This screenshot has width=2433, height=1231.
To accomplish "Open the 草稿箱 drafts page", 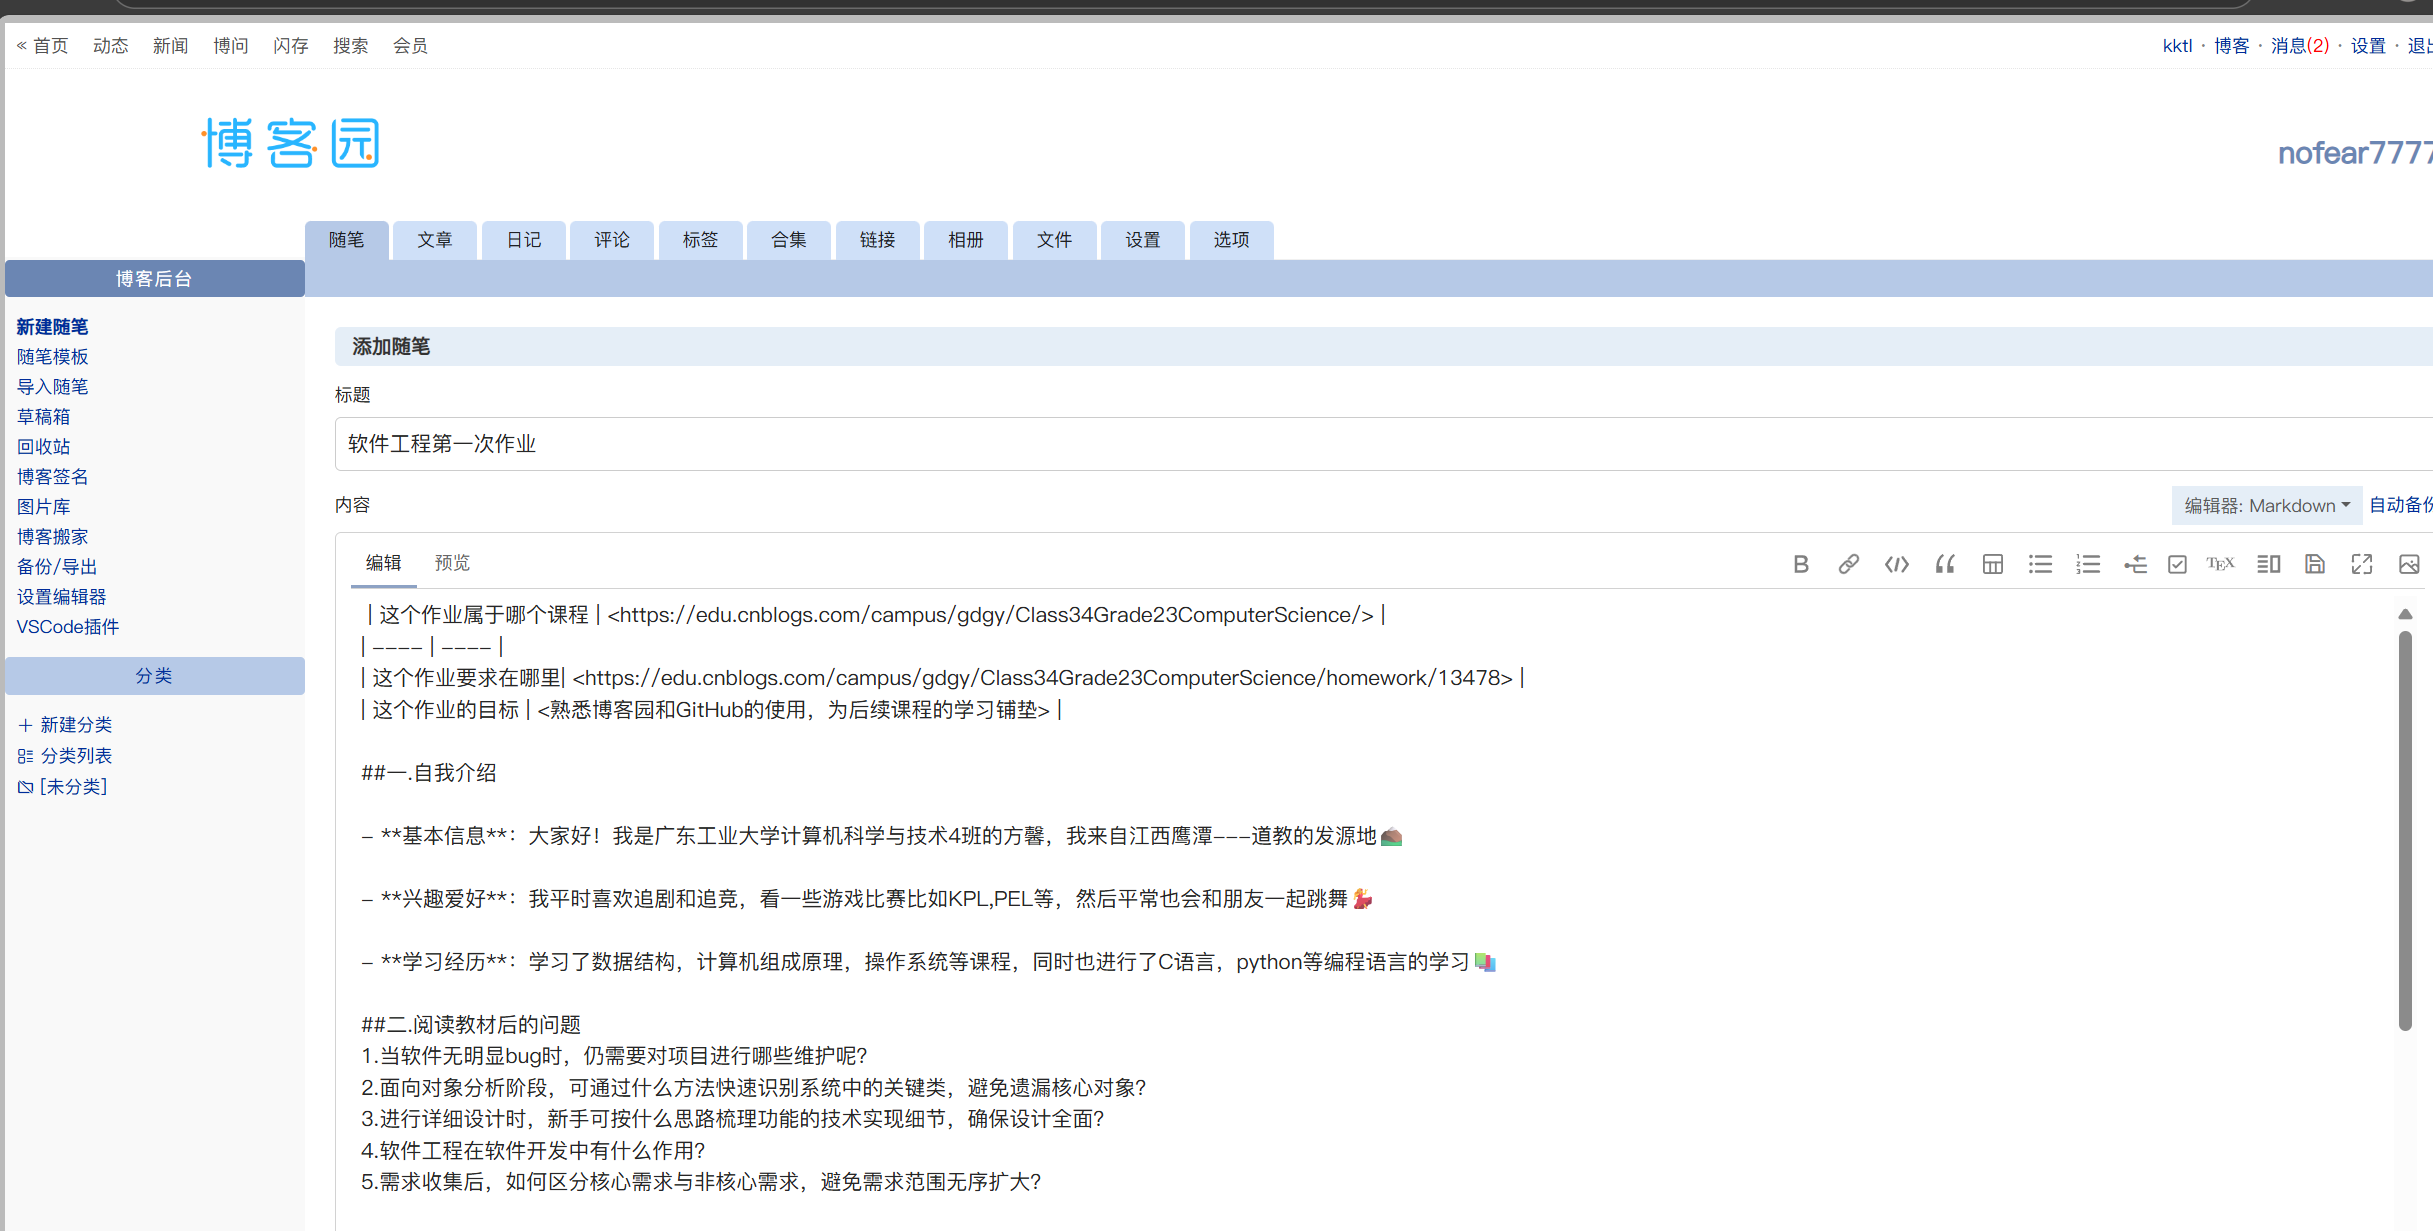I will tap(44, 416).
